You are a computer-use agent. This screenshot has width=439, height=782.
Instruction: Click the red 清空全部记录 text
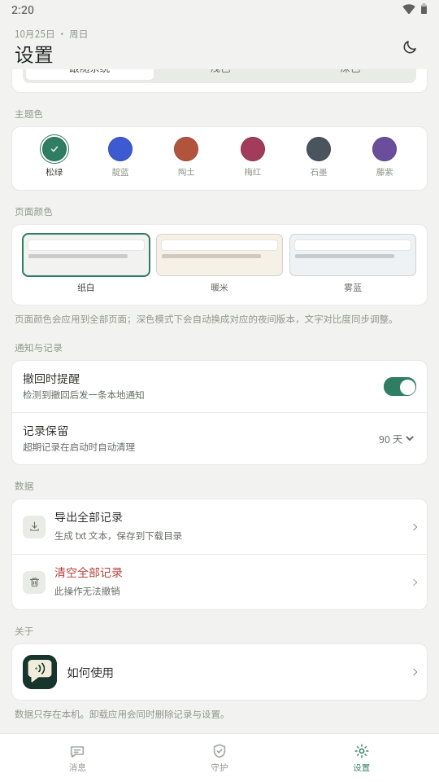pos(88,573)
